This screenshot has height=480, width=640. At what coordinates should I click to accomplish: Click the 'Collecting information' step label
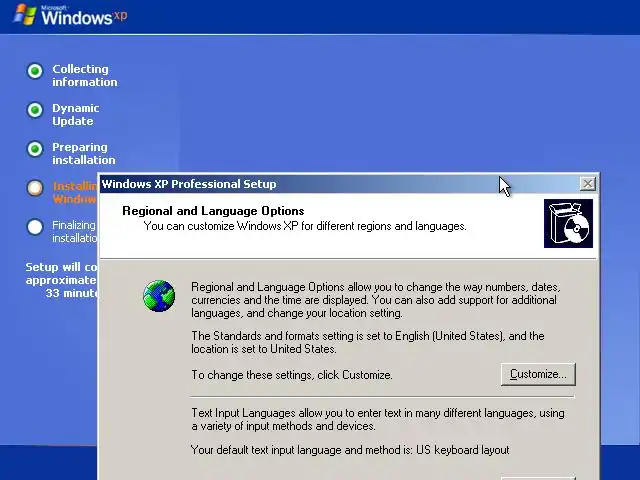point(84,76)
